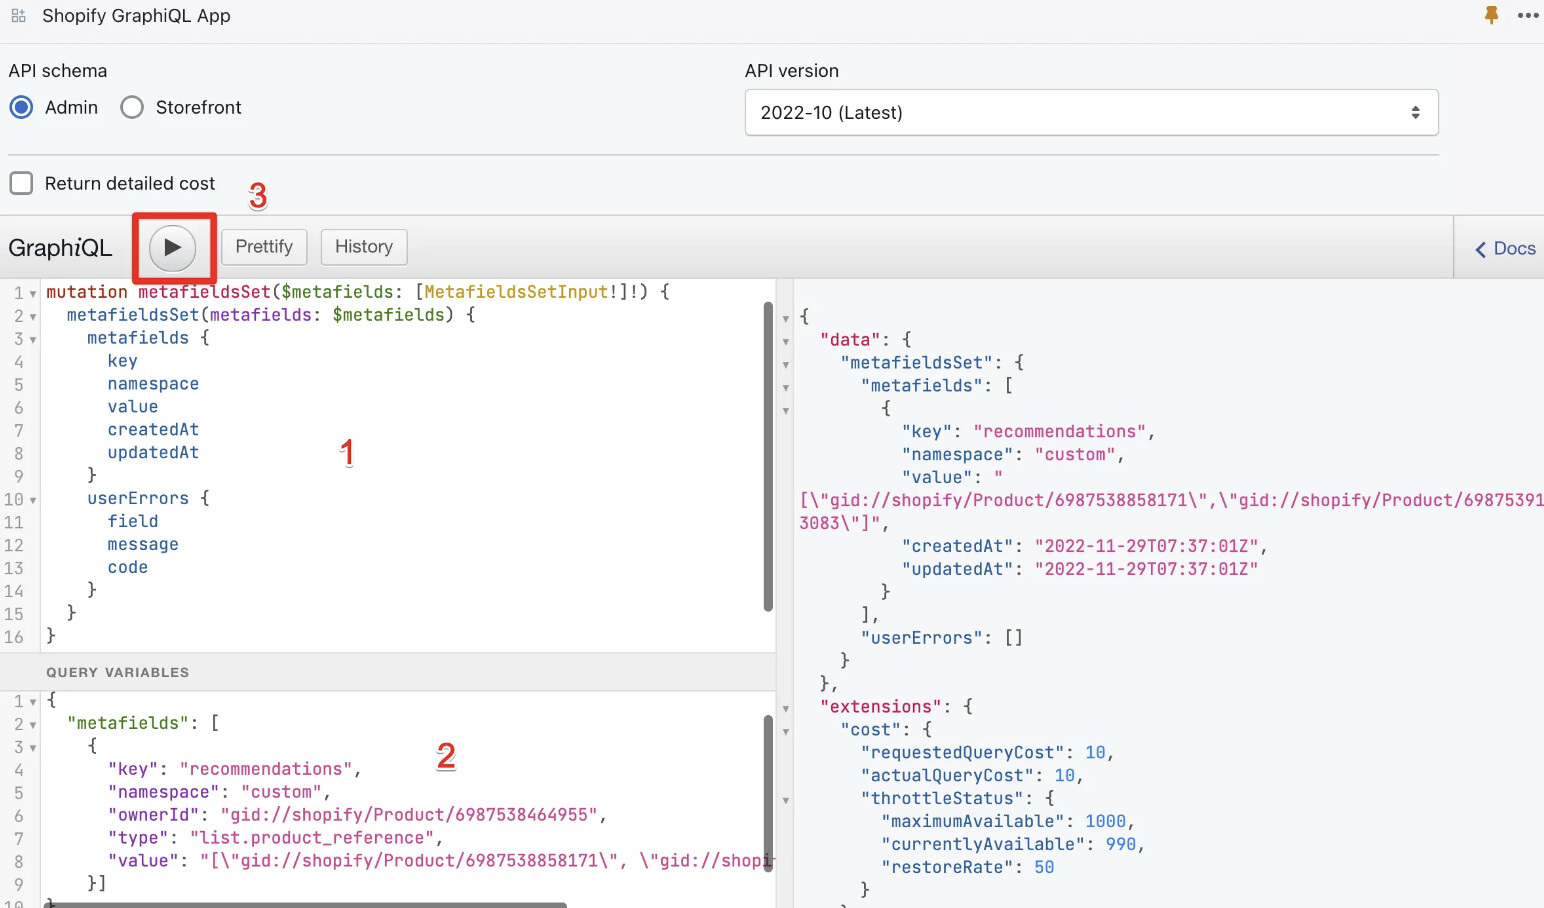The height and width of the screenshot is (908, 1544).
Task: Click the value field on query line 6
Action: tap(133, 407)
